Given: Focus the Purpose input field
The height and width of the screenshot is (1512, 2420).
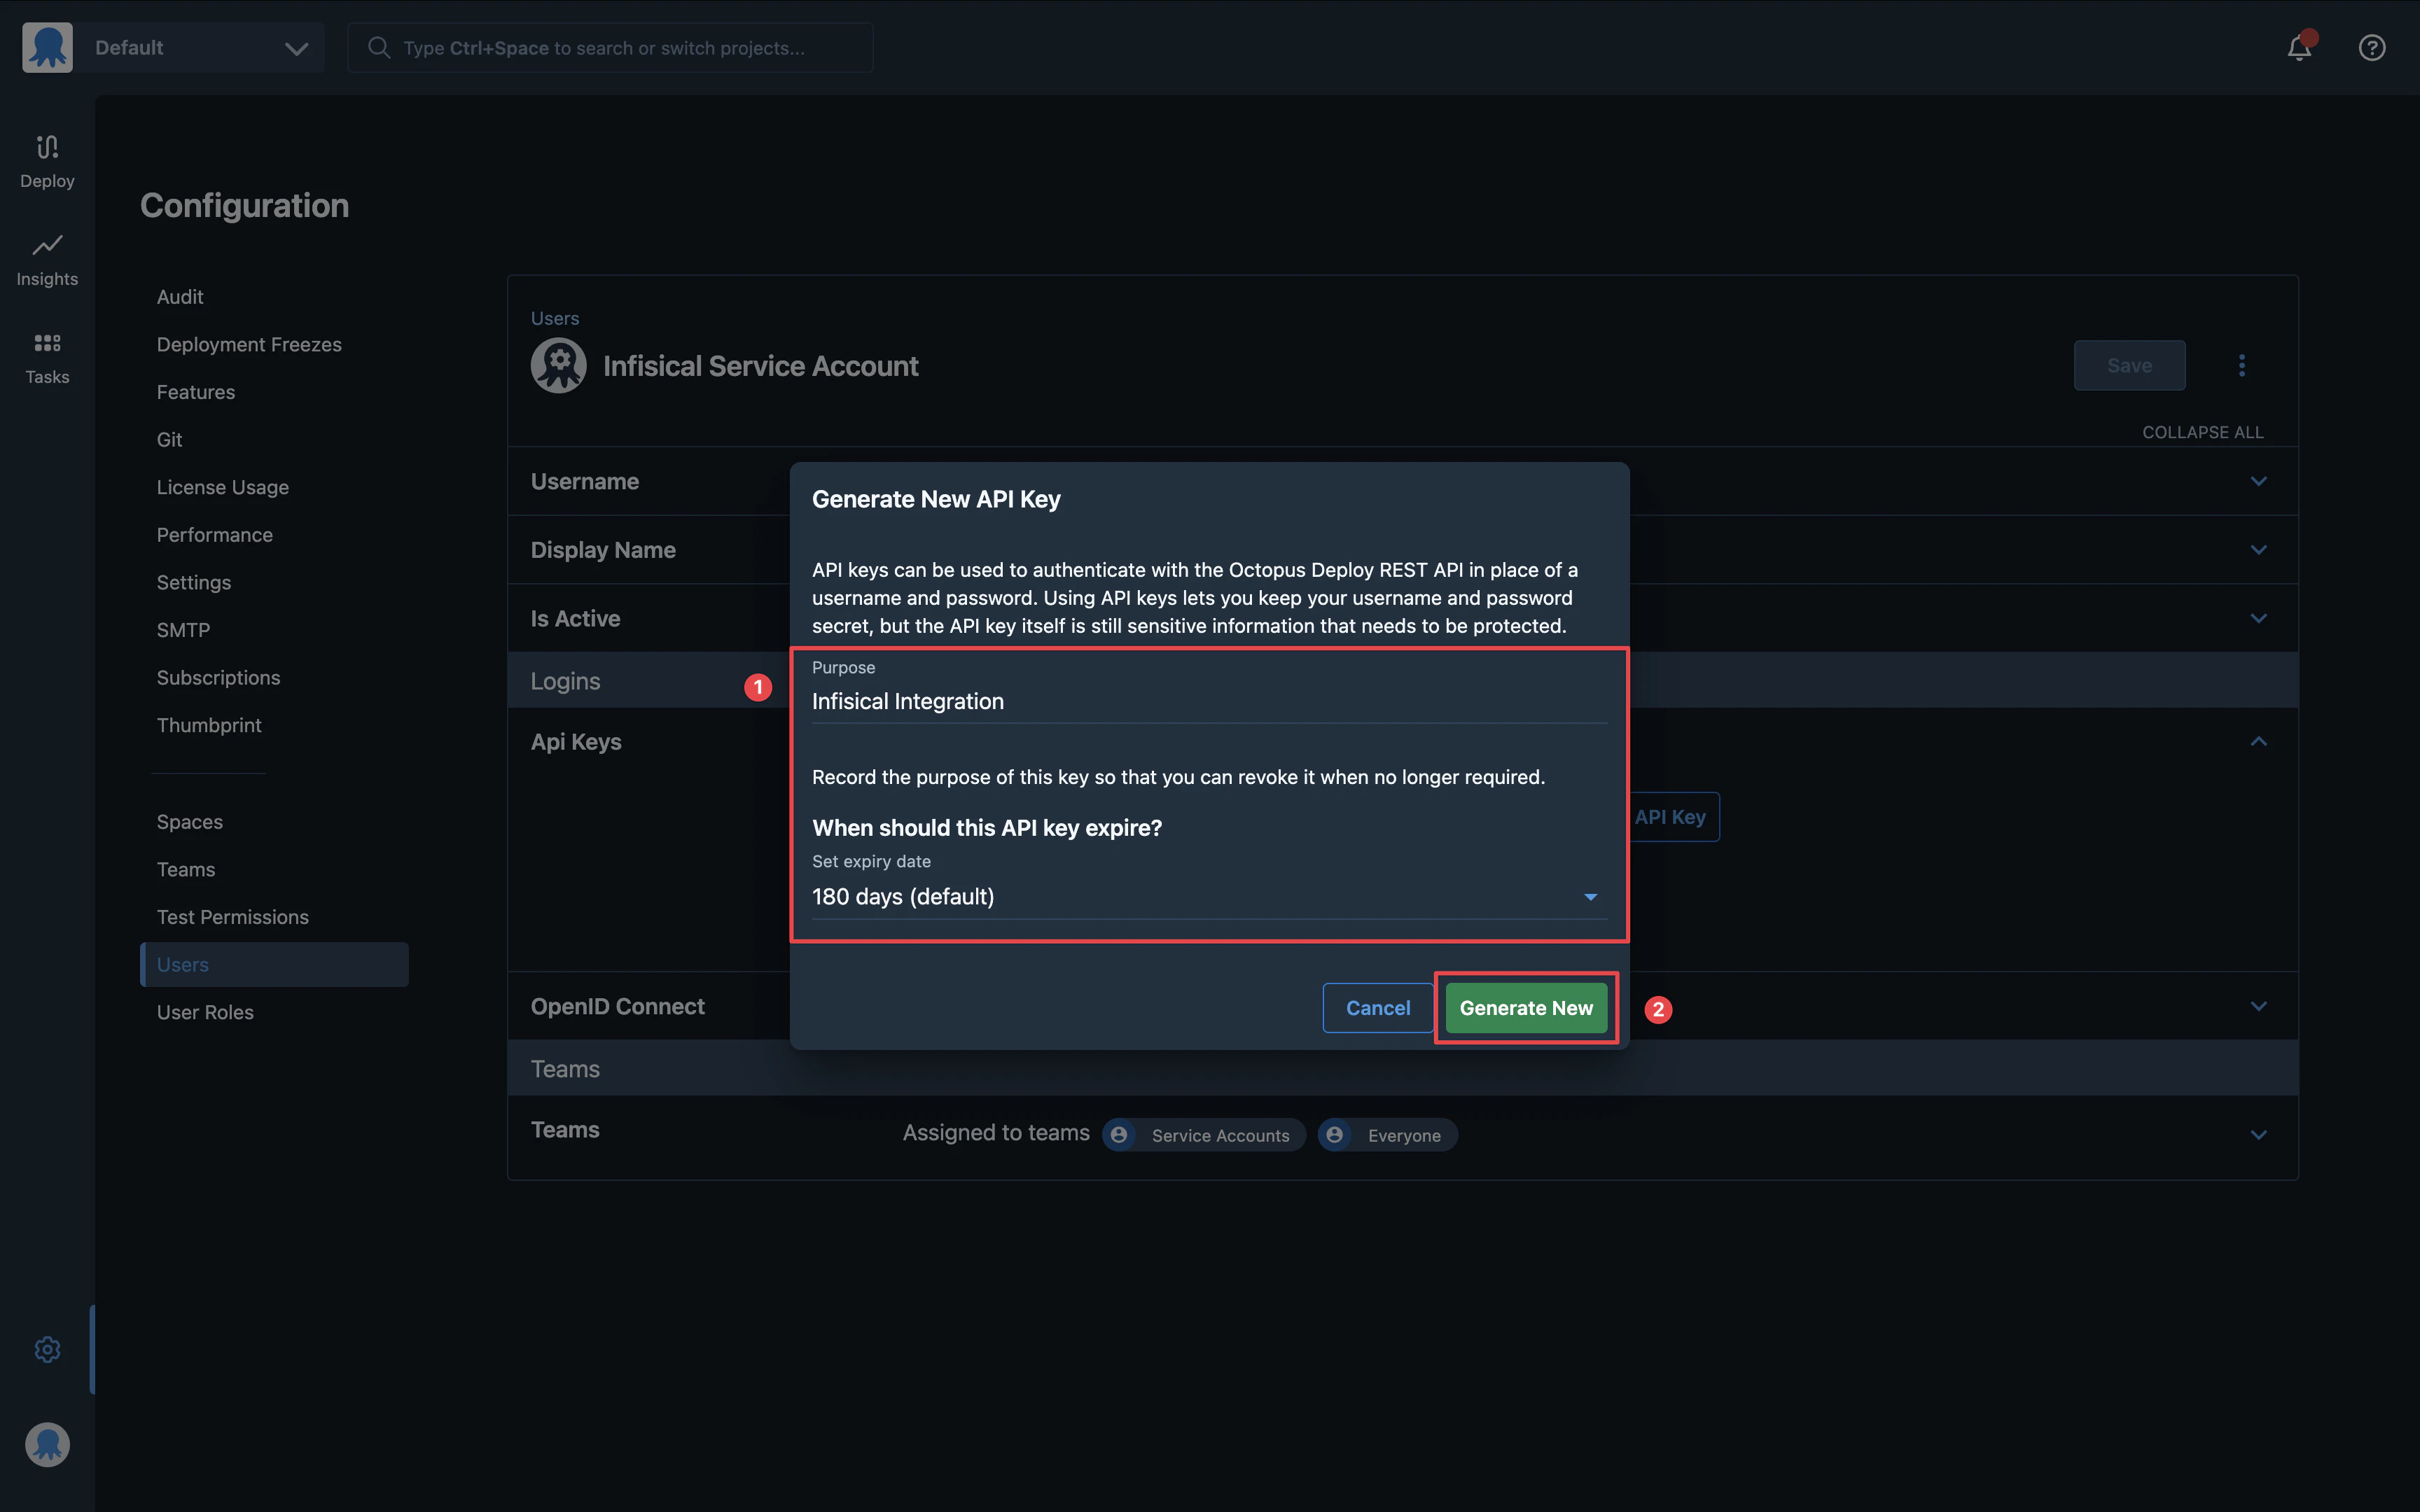Looking at the screenshot, I should [1209, 701].
